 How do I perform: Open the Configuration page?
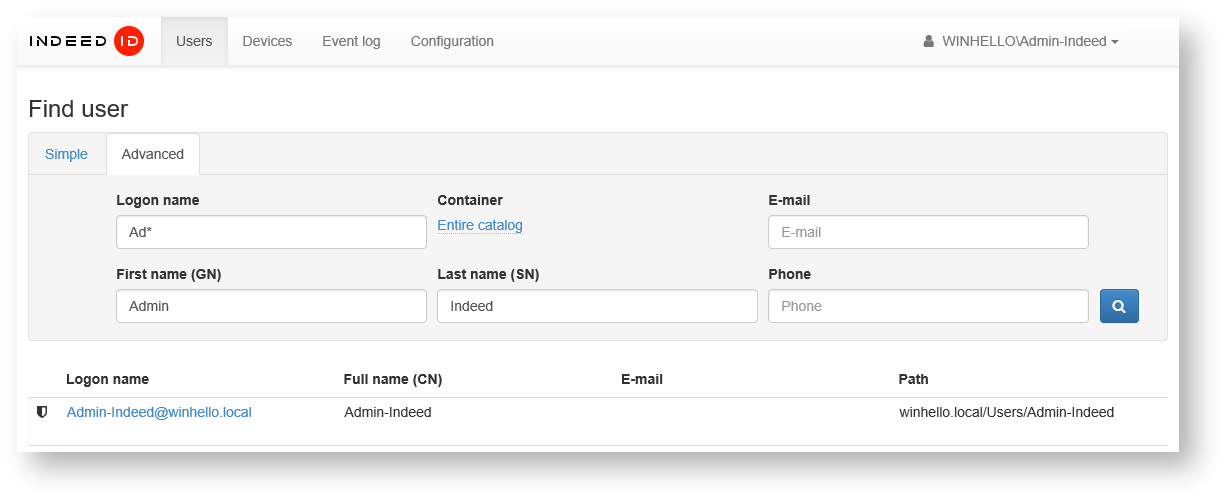click(x=452, y=42)
